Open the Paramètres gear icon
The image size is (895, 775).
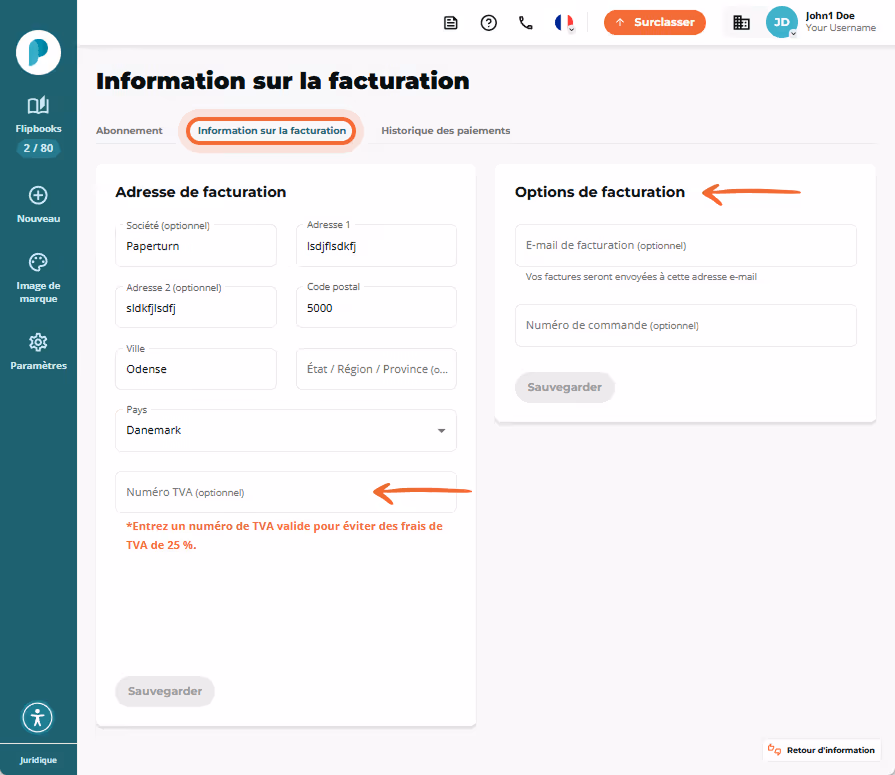38,342
